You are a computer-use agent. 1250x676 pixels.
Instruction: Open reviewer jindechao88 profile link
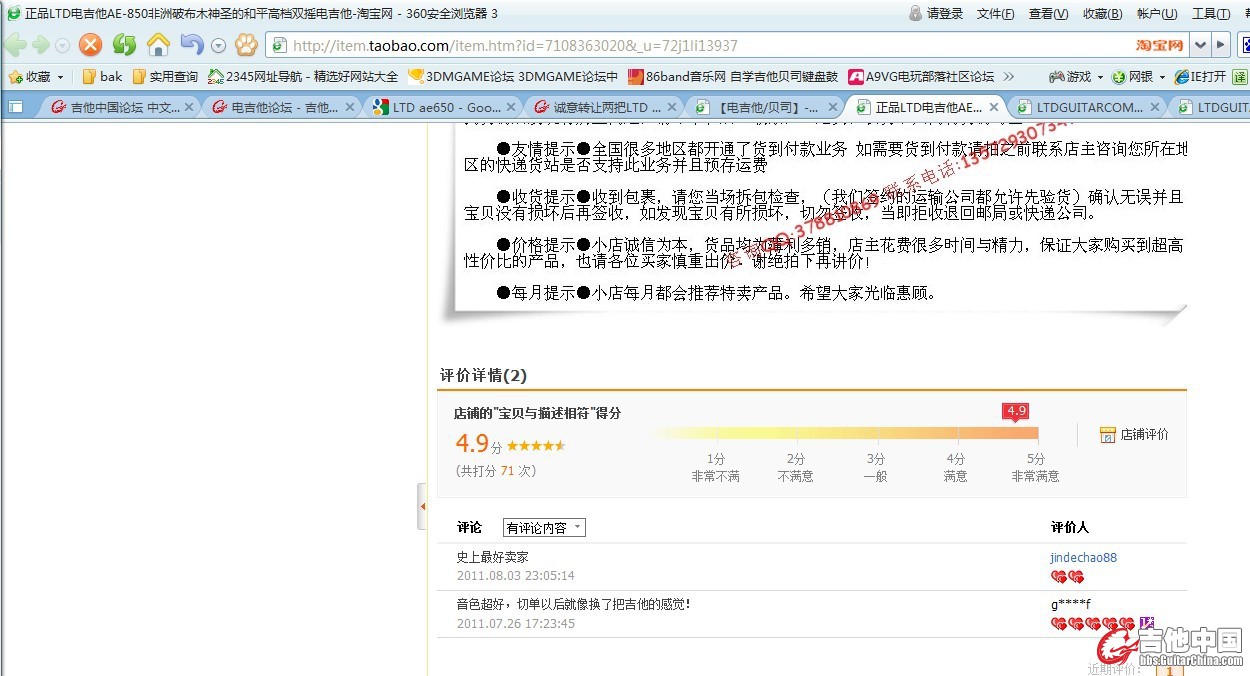pos(1083,557)
